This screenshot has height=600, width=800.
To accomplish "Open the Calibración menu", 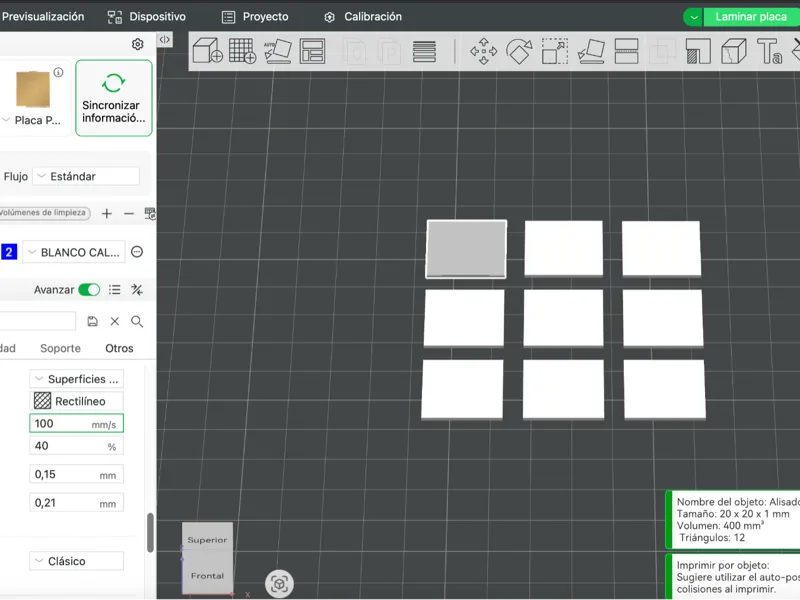I will pyautogui.click(x=363, y=17).
